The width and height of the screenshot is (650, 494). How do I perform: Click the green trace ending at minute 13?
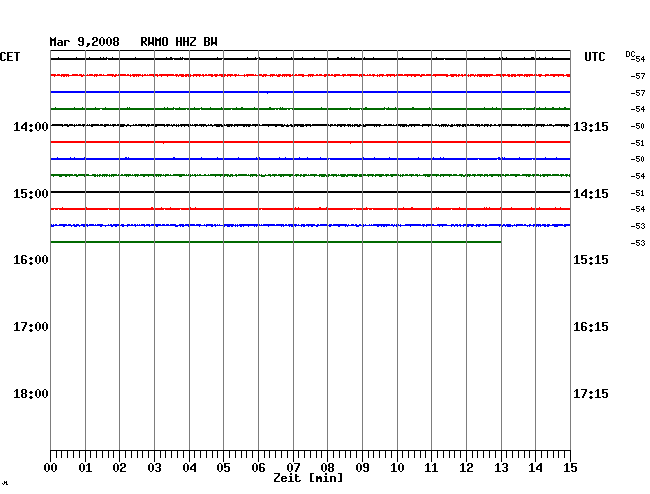pos(276,242)
